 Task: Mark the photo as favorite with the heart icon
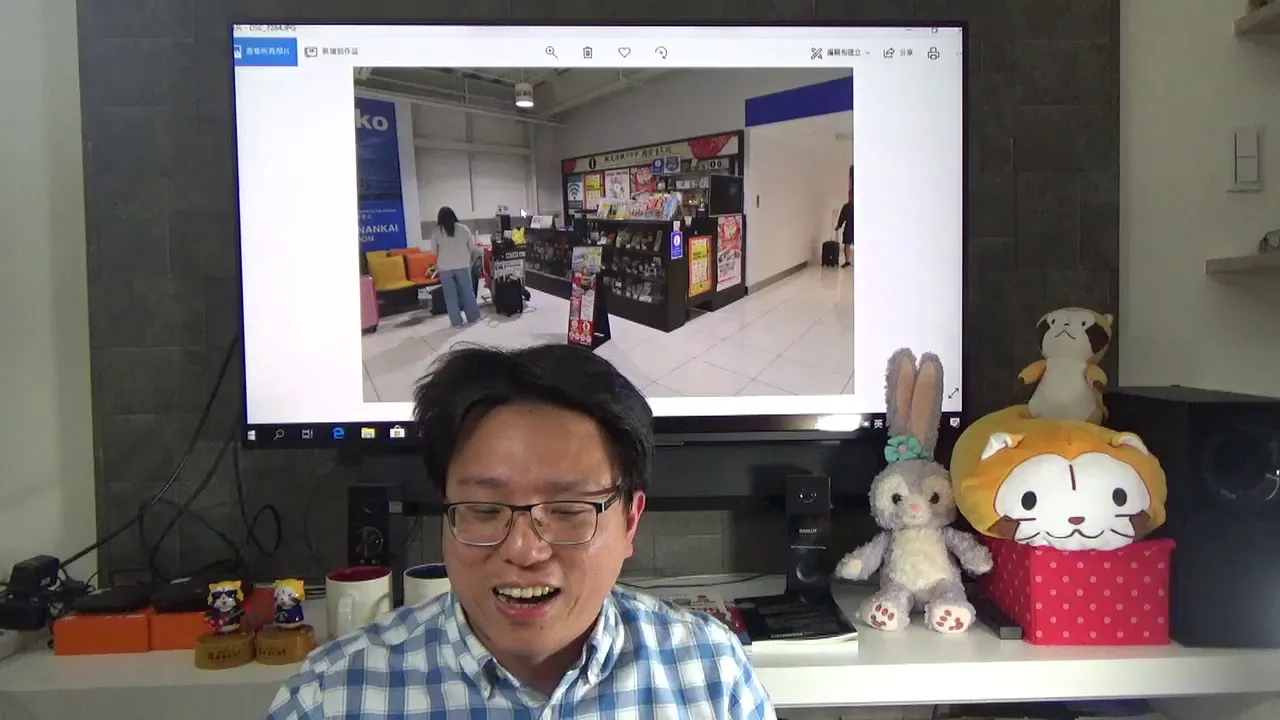[624, 52]
